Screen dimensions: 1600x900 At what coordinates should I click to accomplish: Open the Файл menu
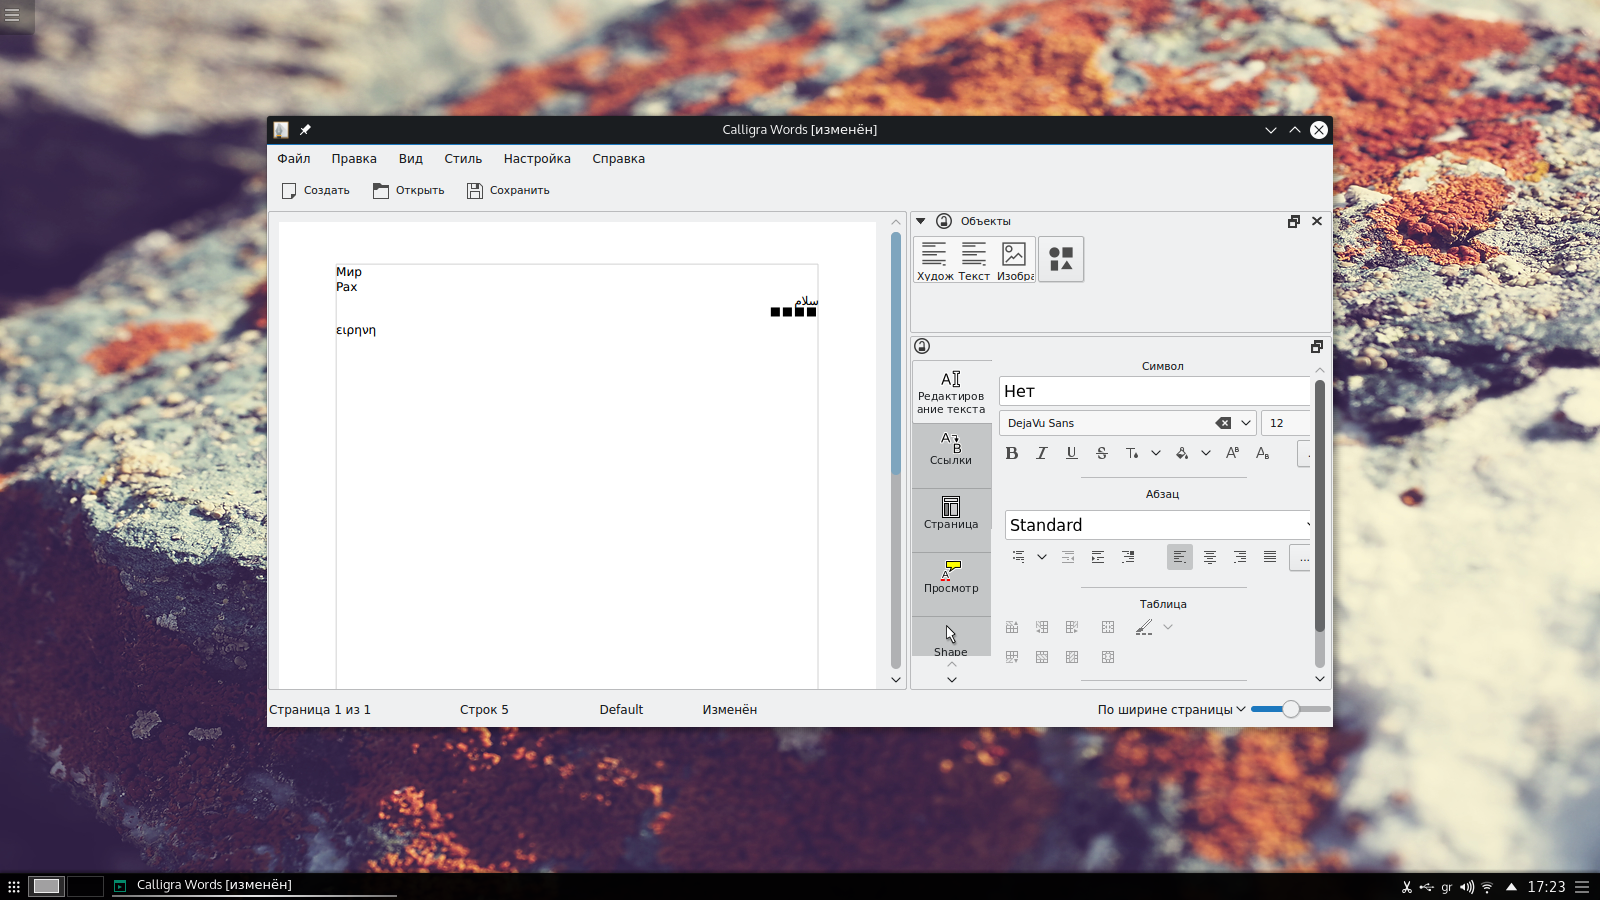click(294, 159)
